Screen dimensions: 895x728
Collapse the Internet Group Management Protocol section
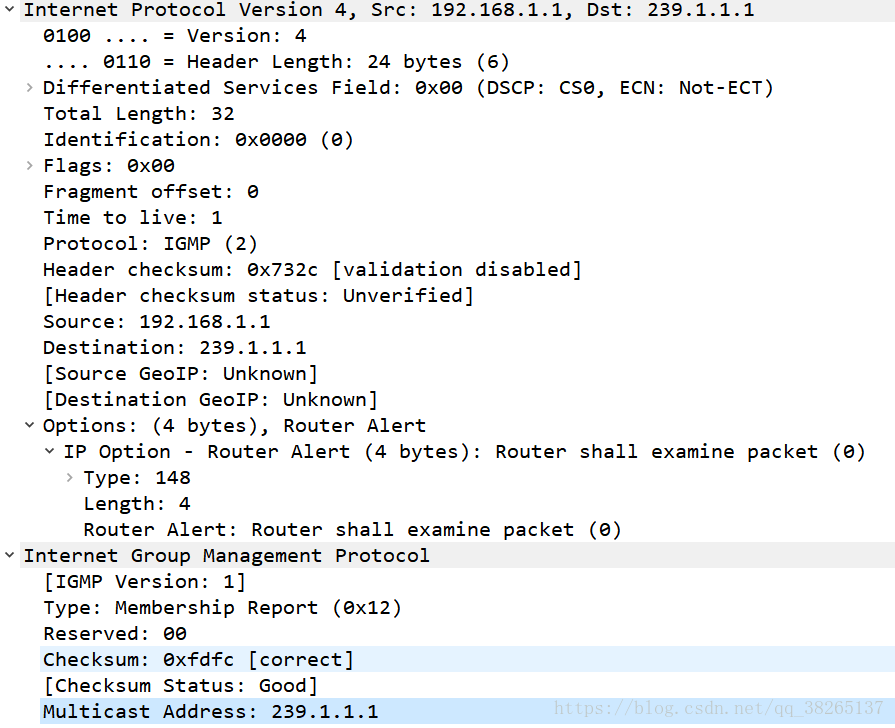[x=9, y=556]
